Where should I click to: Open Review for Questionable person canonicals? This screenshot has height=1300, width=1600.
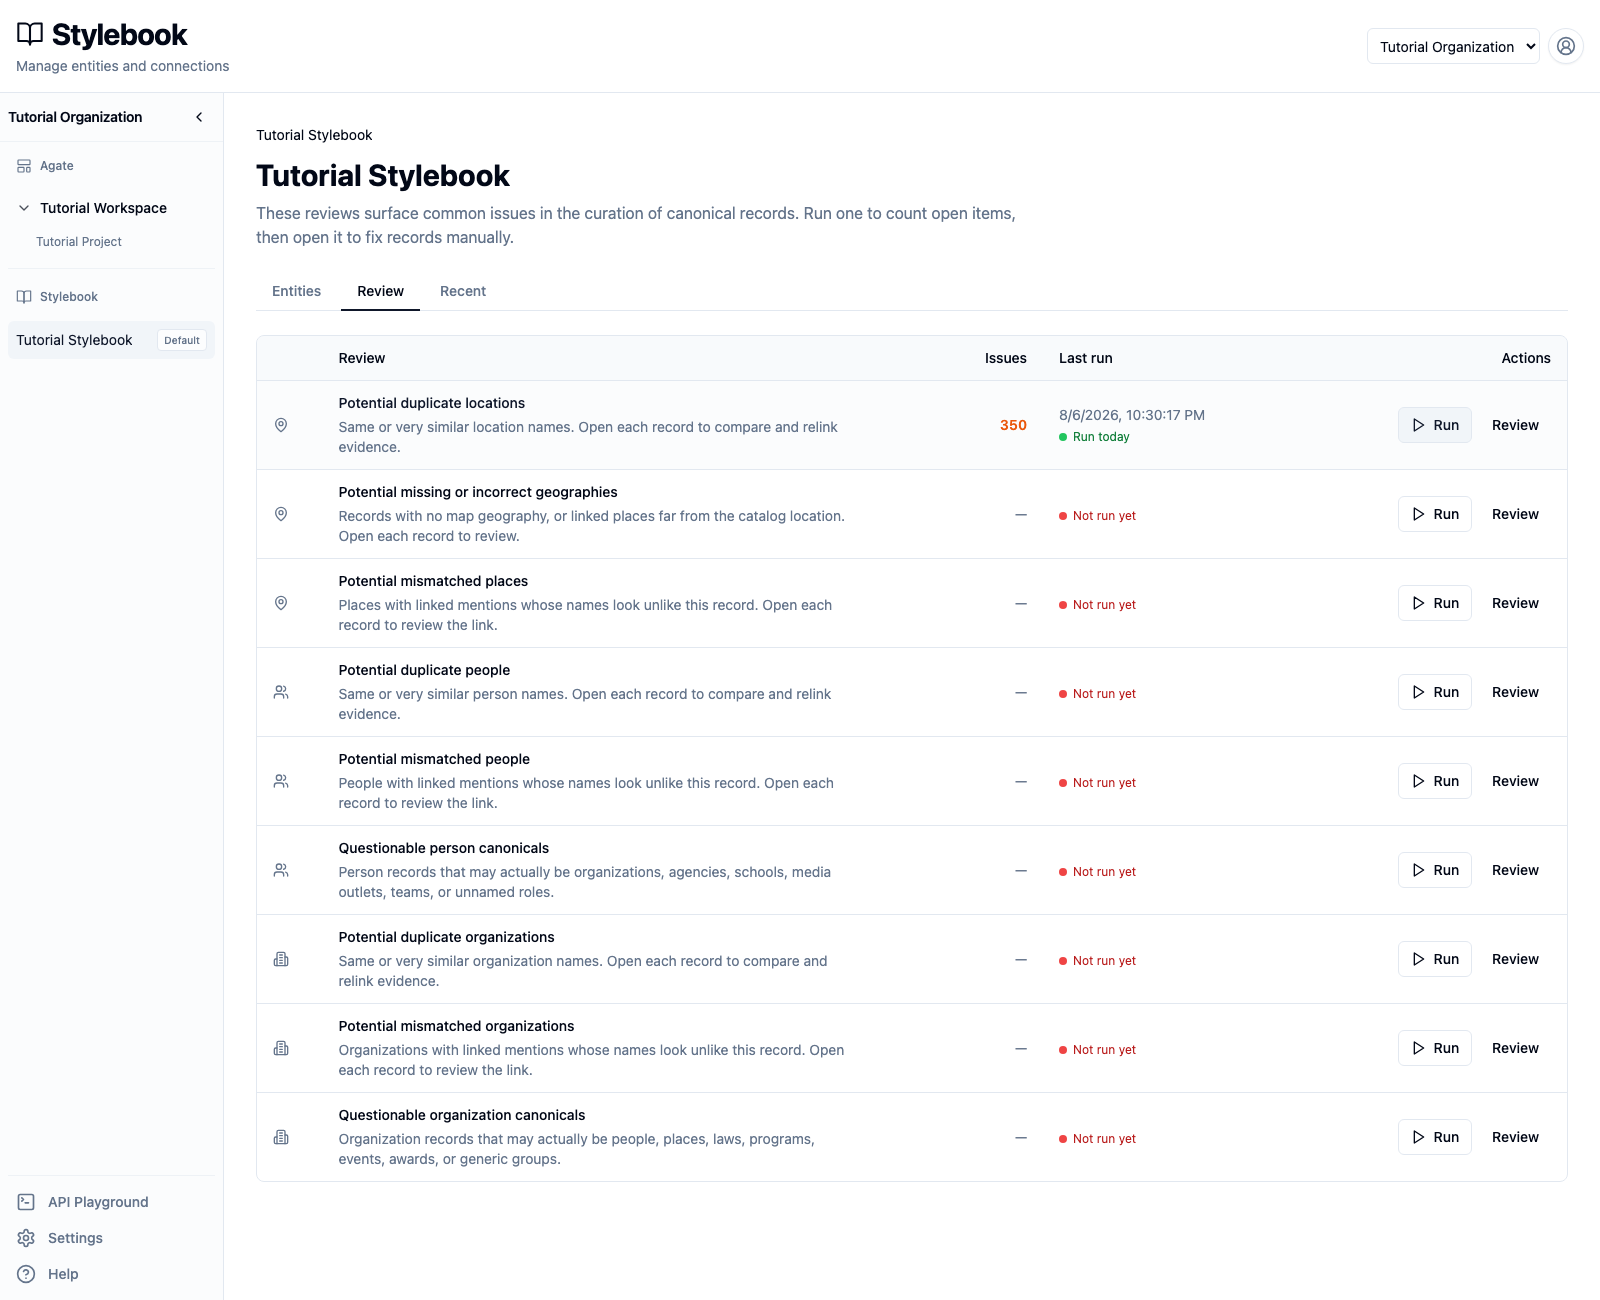1515,870
